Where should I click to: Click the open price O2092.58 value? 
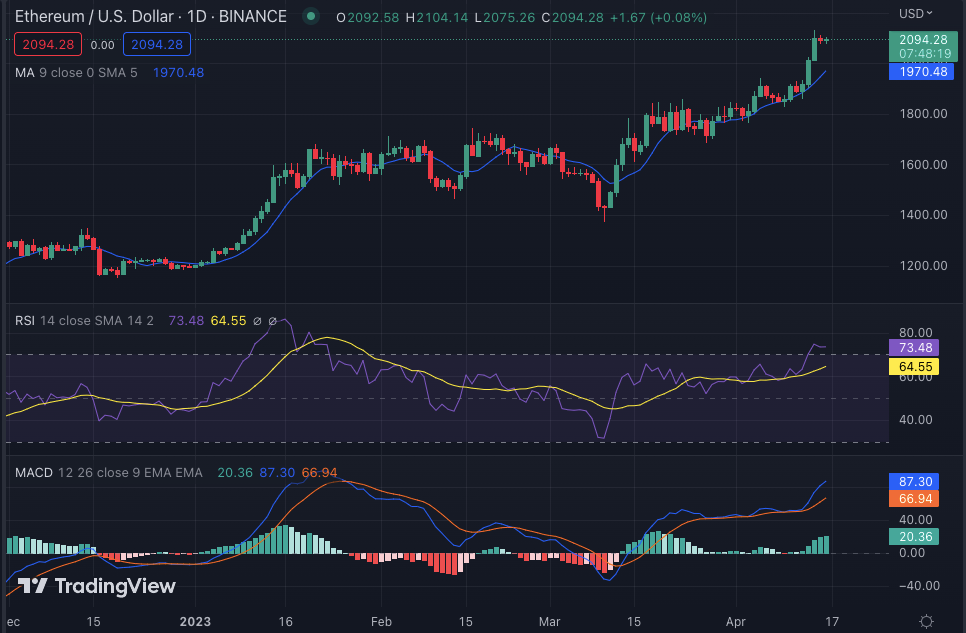368,17
